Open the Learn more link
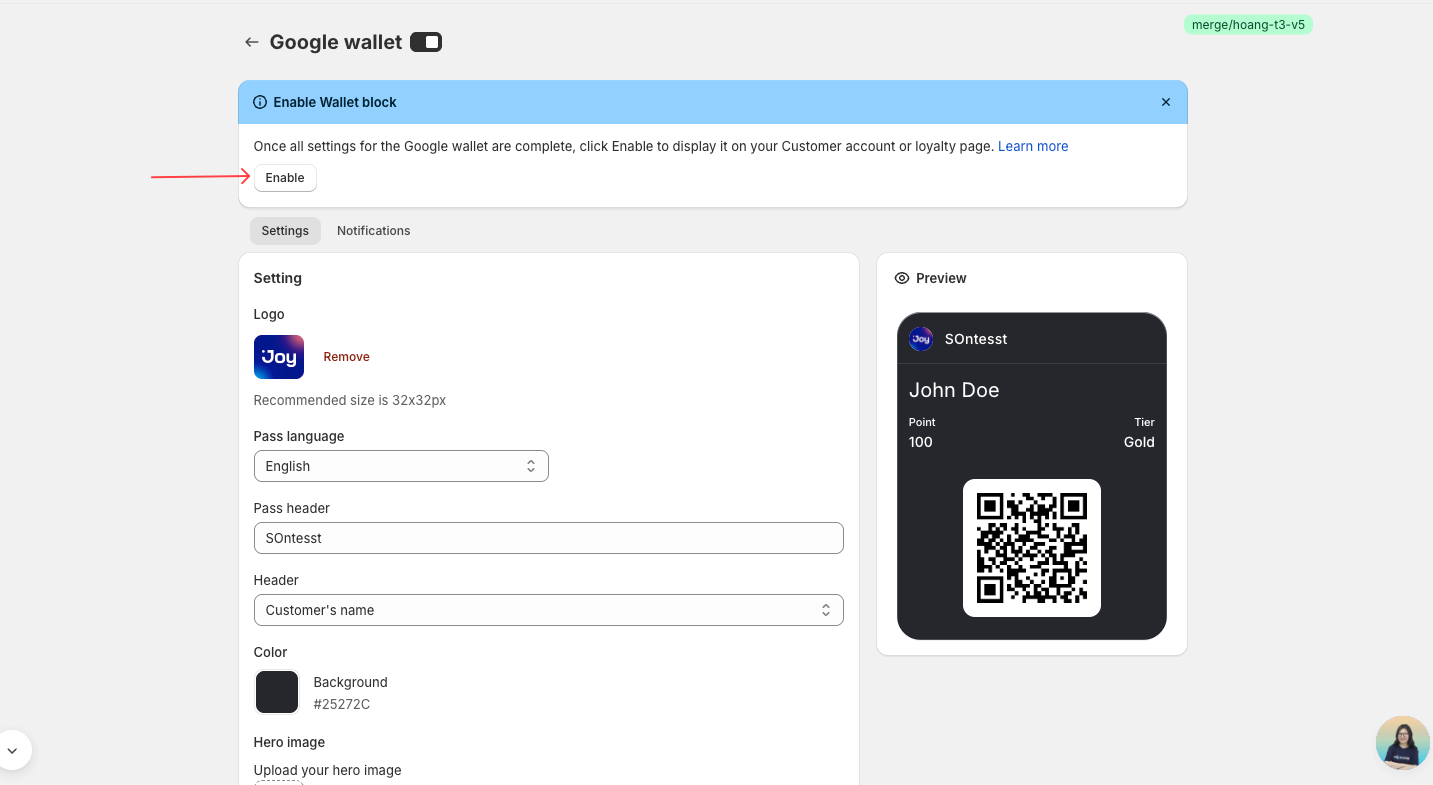Screen dimensions: 1433x785 point(1033,146)
